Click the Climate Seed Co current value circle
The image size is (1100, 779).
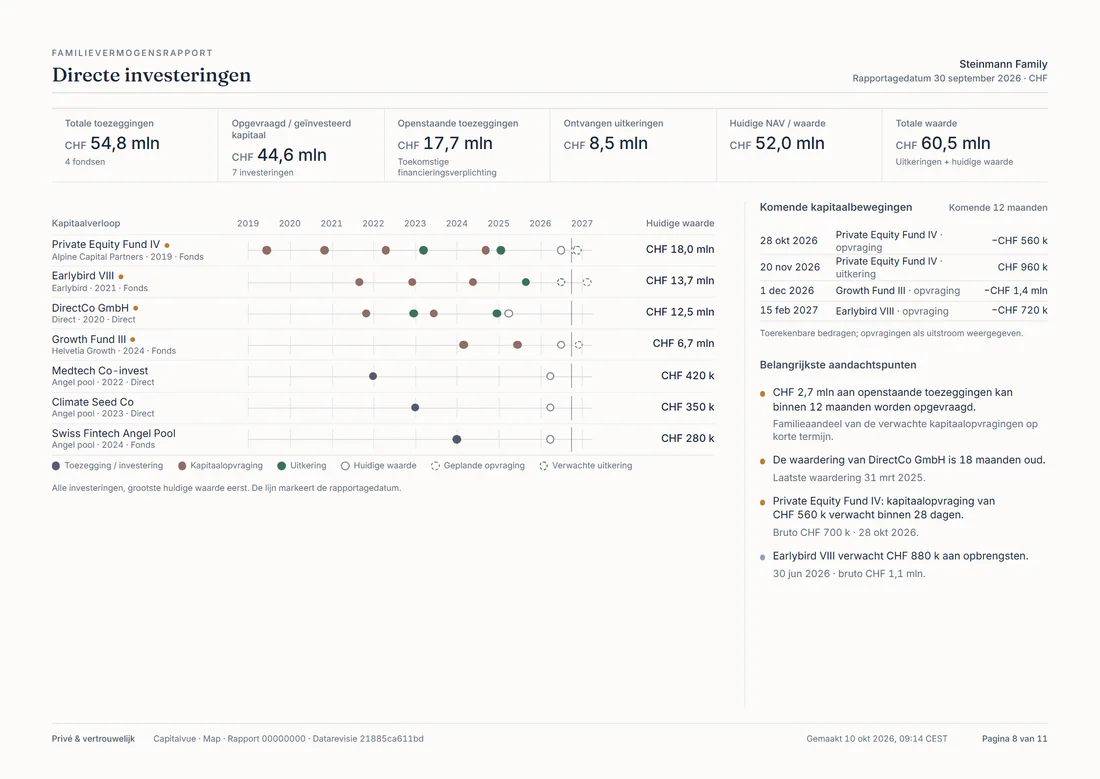(x=550, y=408)
